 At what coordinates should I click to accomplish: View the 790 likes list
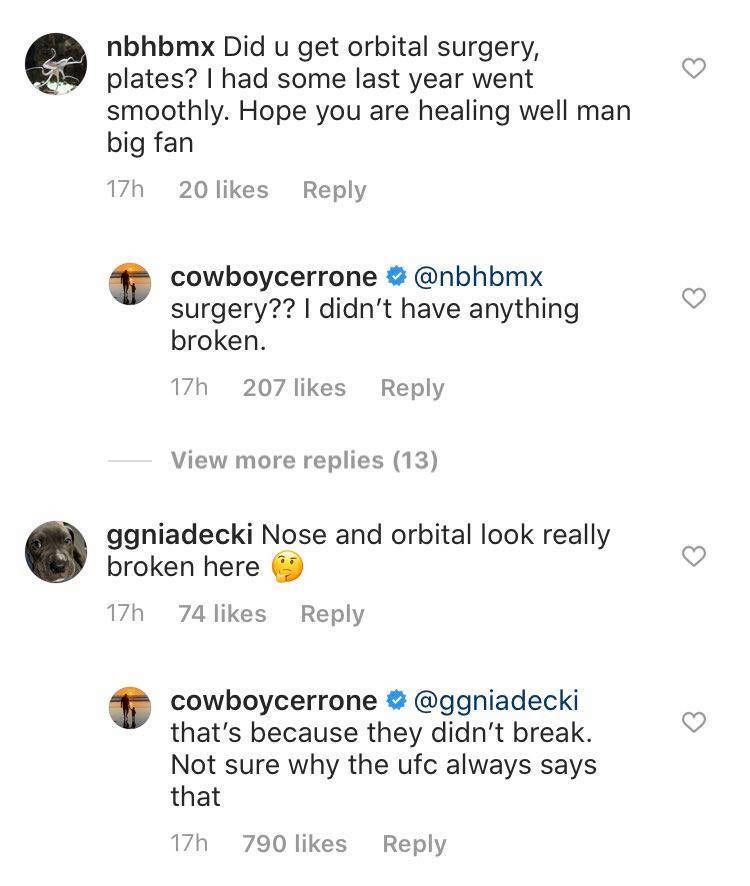point(294,844)
